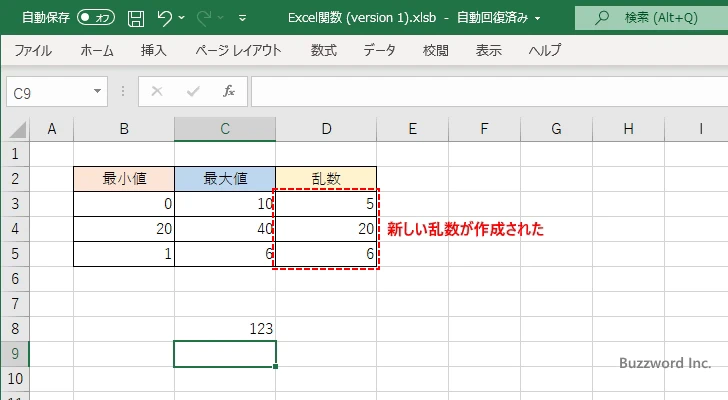The height and width of the screenshot is (400, 728).
Task: Click the blue 最大値 header cell
Action: click(225, 179)
